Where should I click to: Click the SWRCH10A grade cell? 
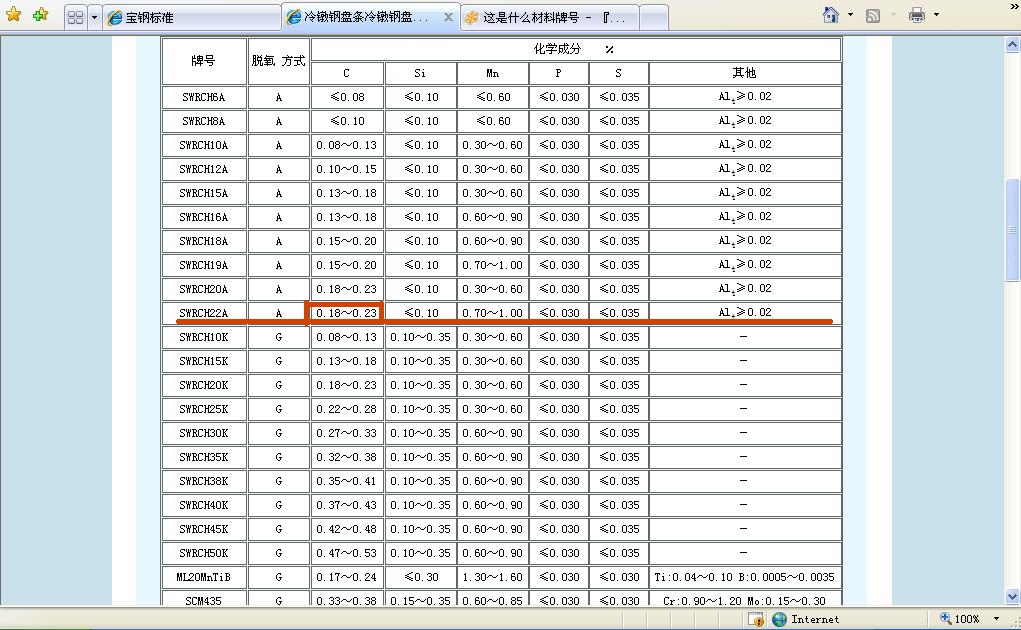tap(204, 145)
